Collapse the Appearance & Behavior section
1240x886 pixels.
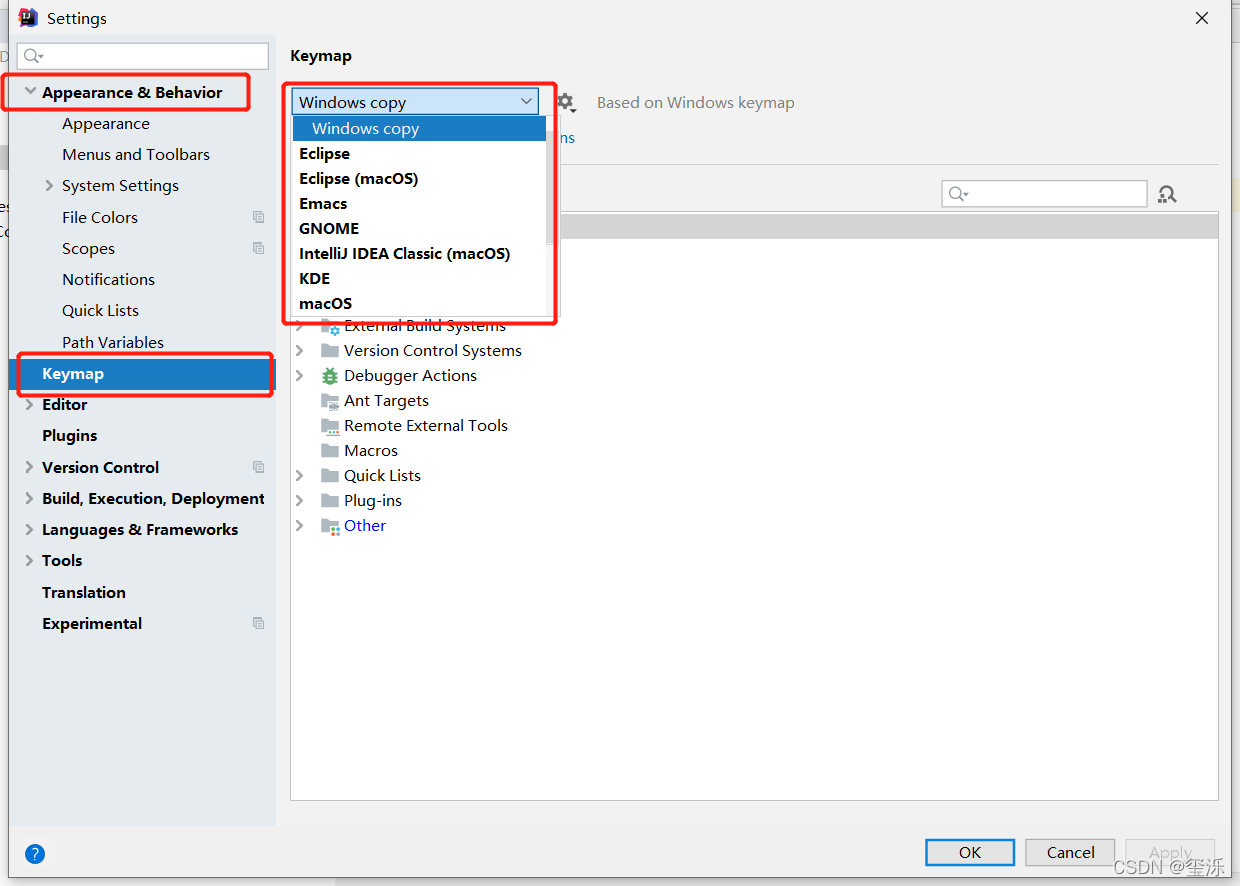[x=30, y=92]
